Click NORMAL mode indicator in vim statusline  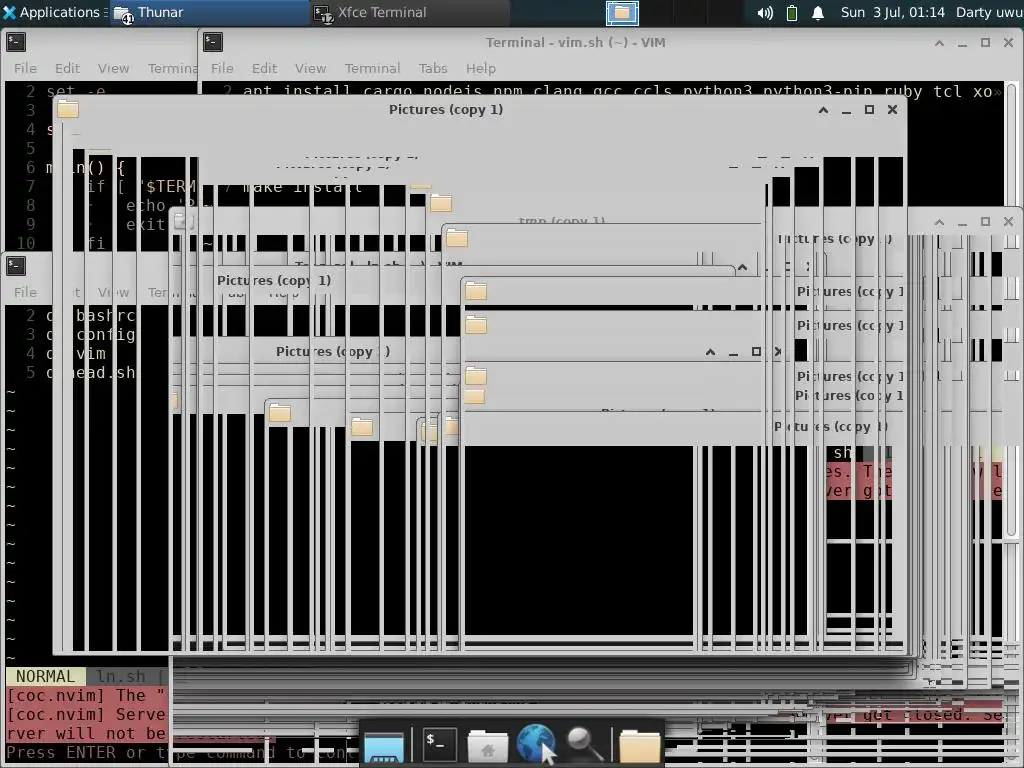click(45, 677)
